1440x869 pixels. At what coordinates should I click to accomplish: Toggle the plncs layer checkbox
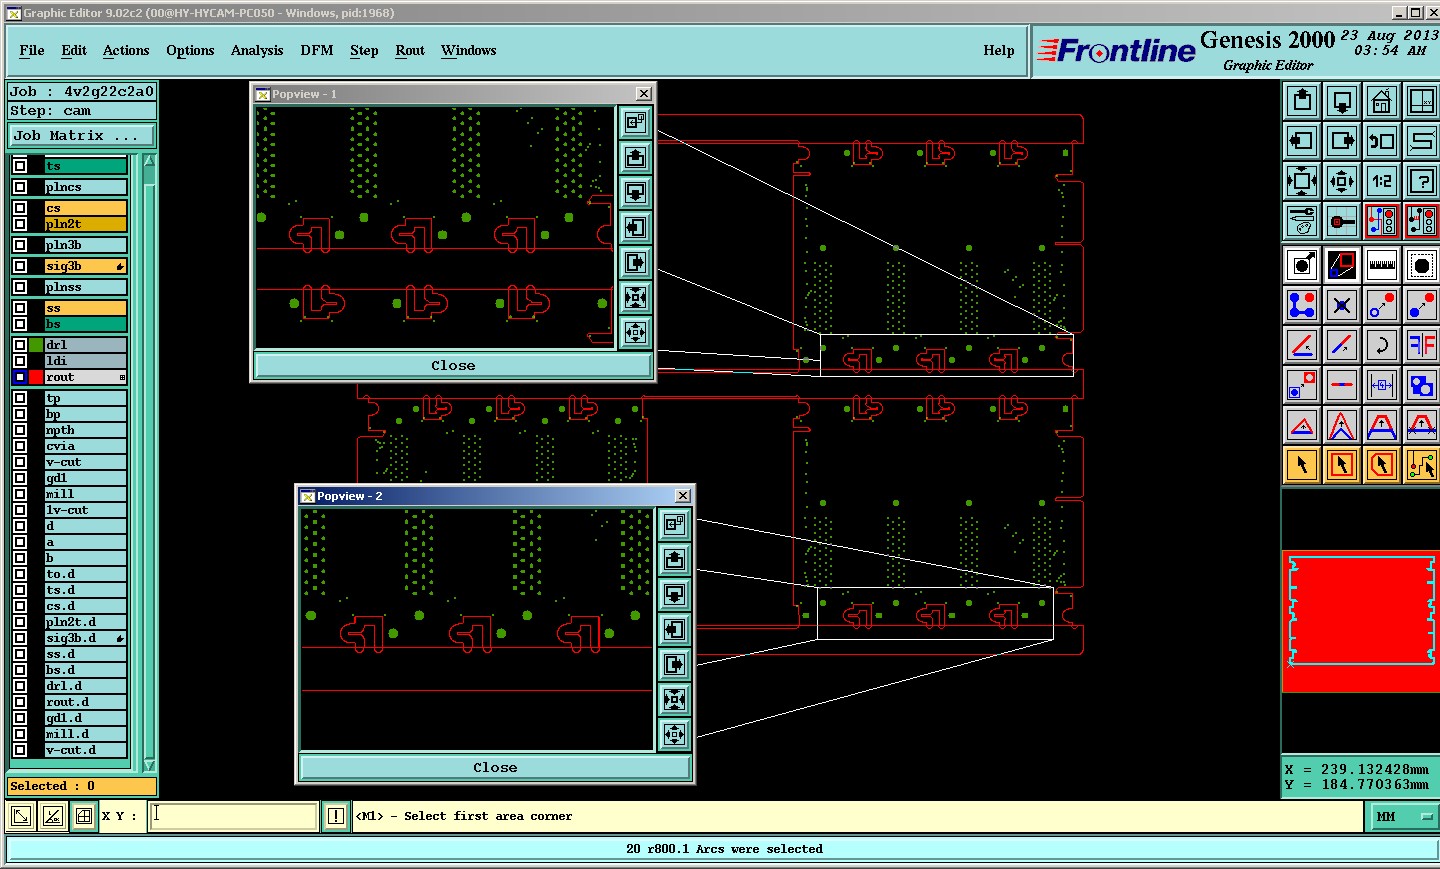pyautogui.click(x=20, y=187)
